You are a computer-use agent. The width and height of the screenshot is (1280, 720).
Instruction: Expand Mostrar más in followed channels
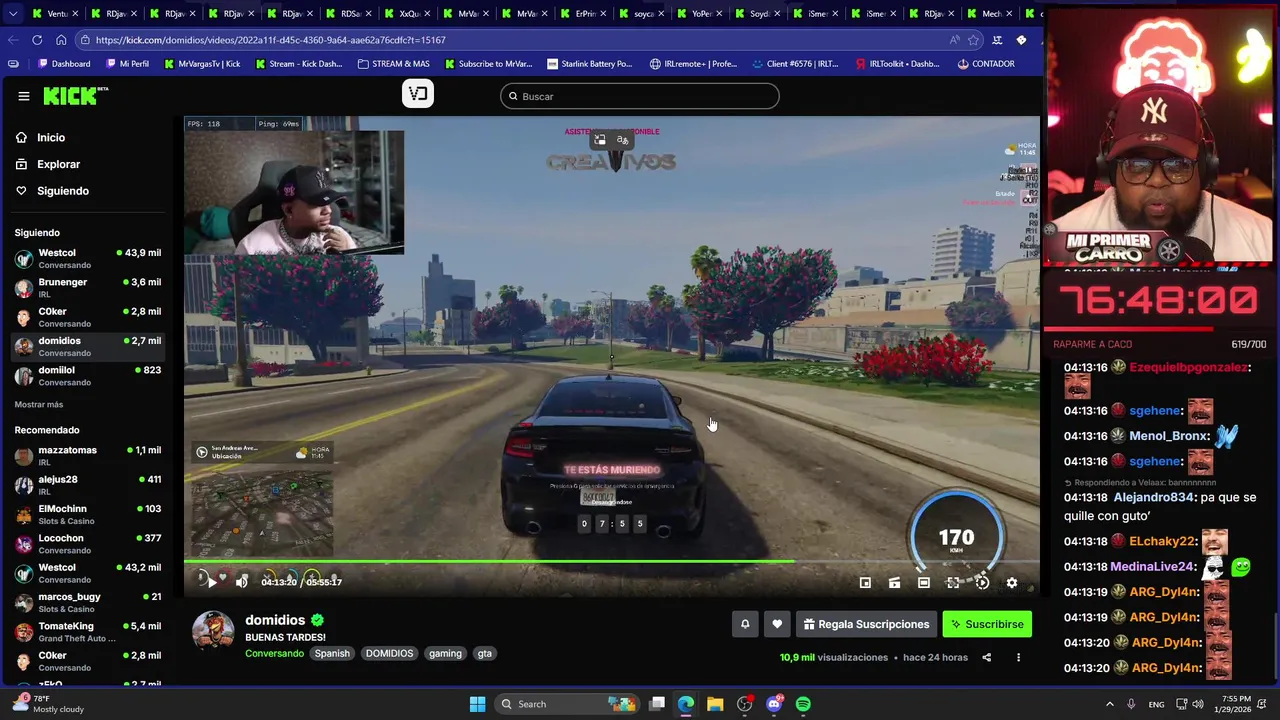coord(39,405)
